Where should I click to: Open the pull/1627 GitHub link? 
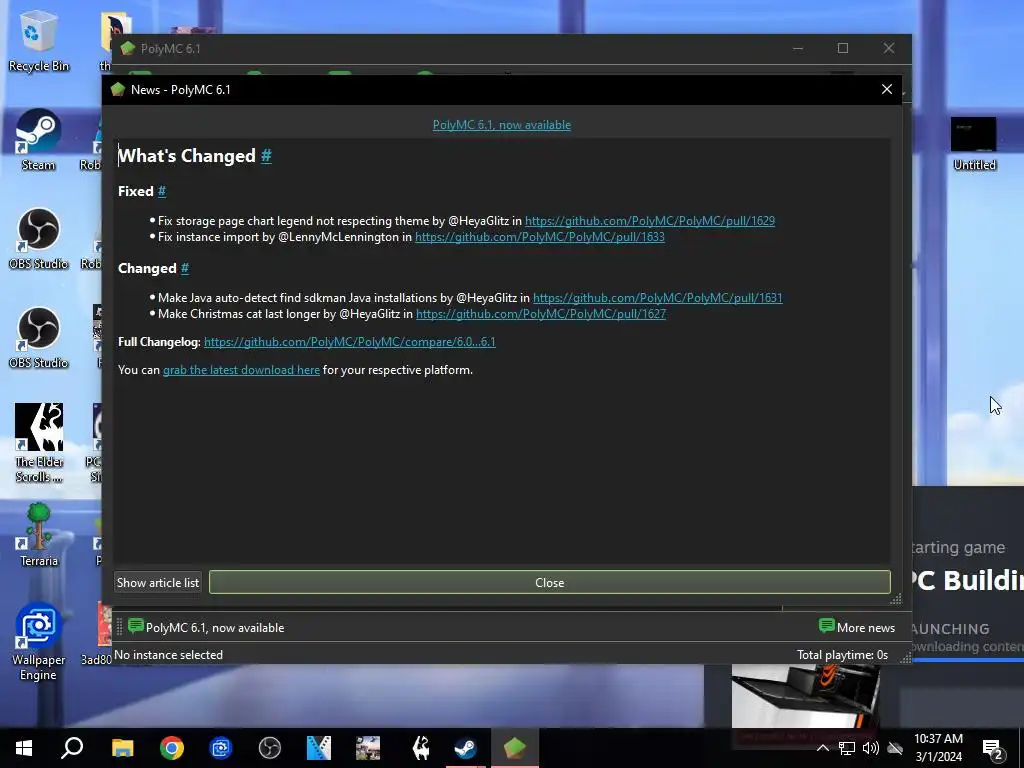(541, 314)
